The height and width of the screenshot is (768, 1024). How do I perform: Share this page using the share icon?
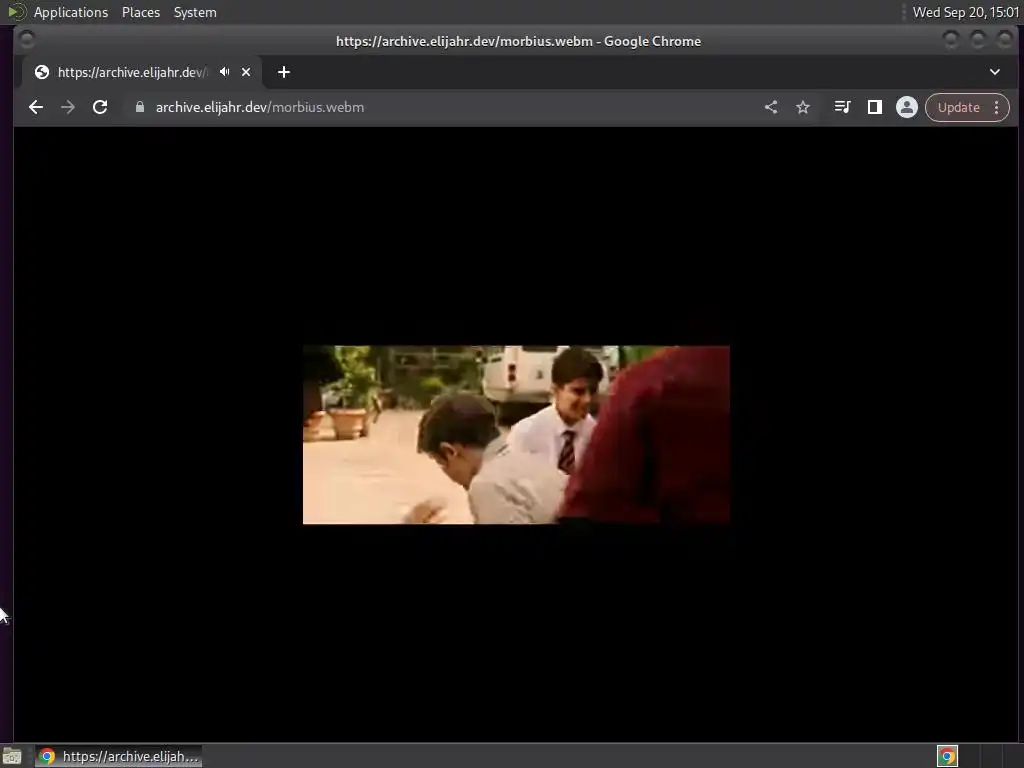coord(771,107)
